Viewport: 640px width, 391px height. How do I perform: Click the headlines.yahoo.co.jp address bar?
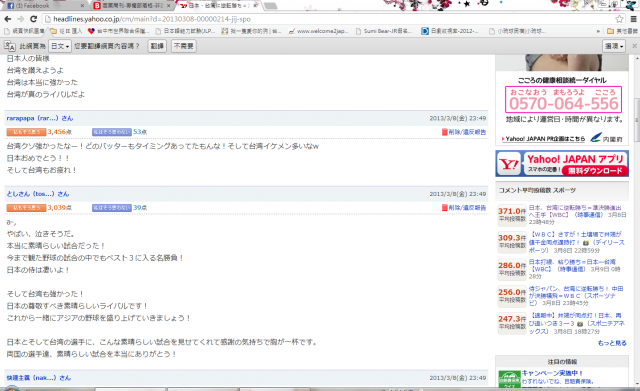[327, 19]
